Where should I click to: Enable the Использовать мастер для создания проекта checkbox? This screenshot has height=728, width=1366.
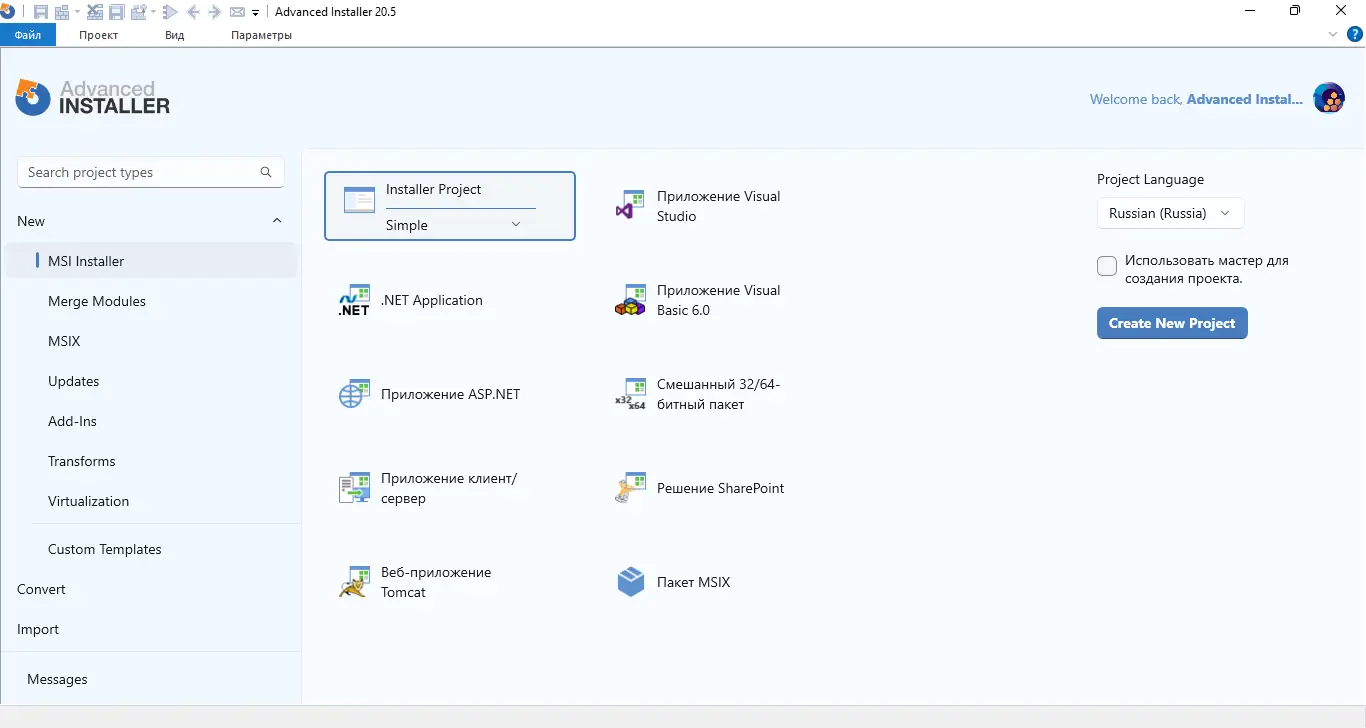(x=1107, y=266)
